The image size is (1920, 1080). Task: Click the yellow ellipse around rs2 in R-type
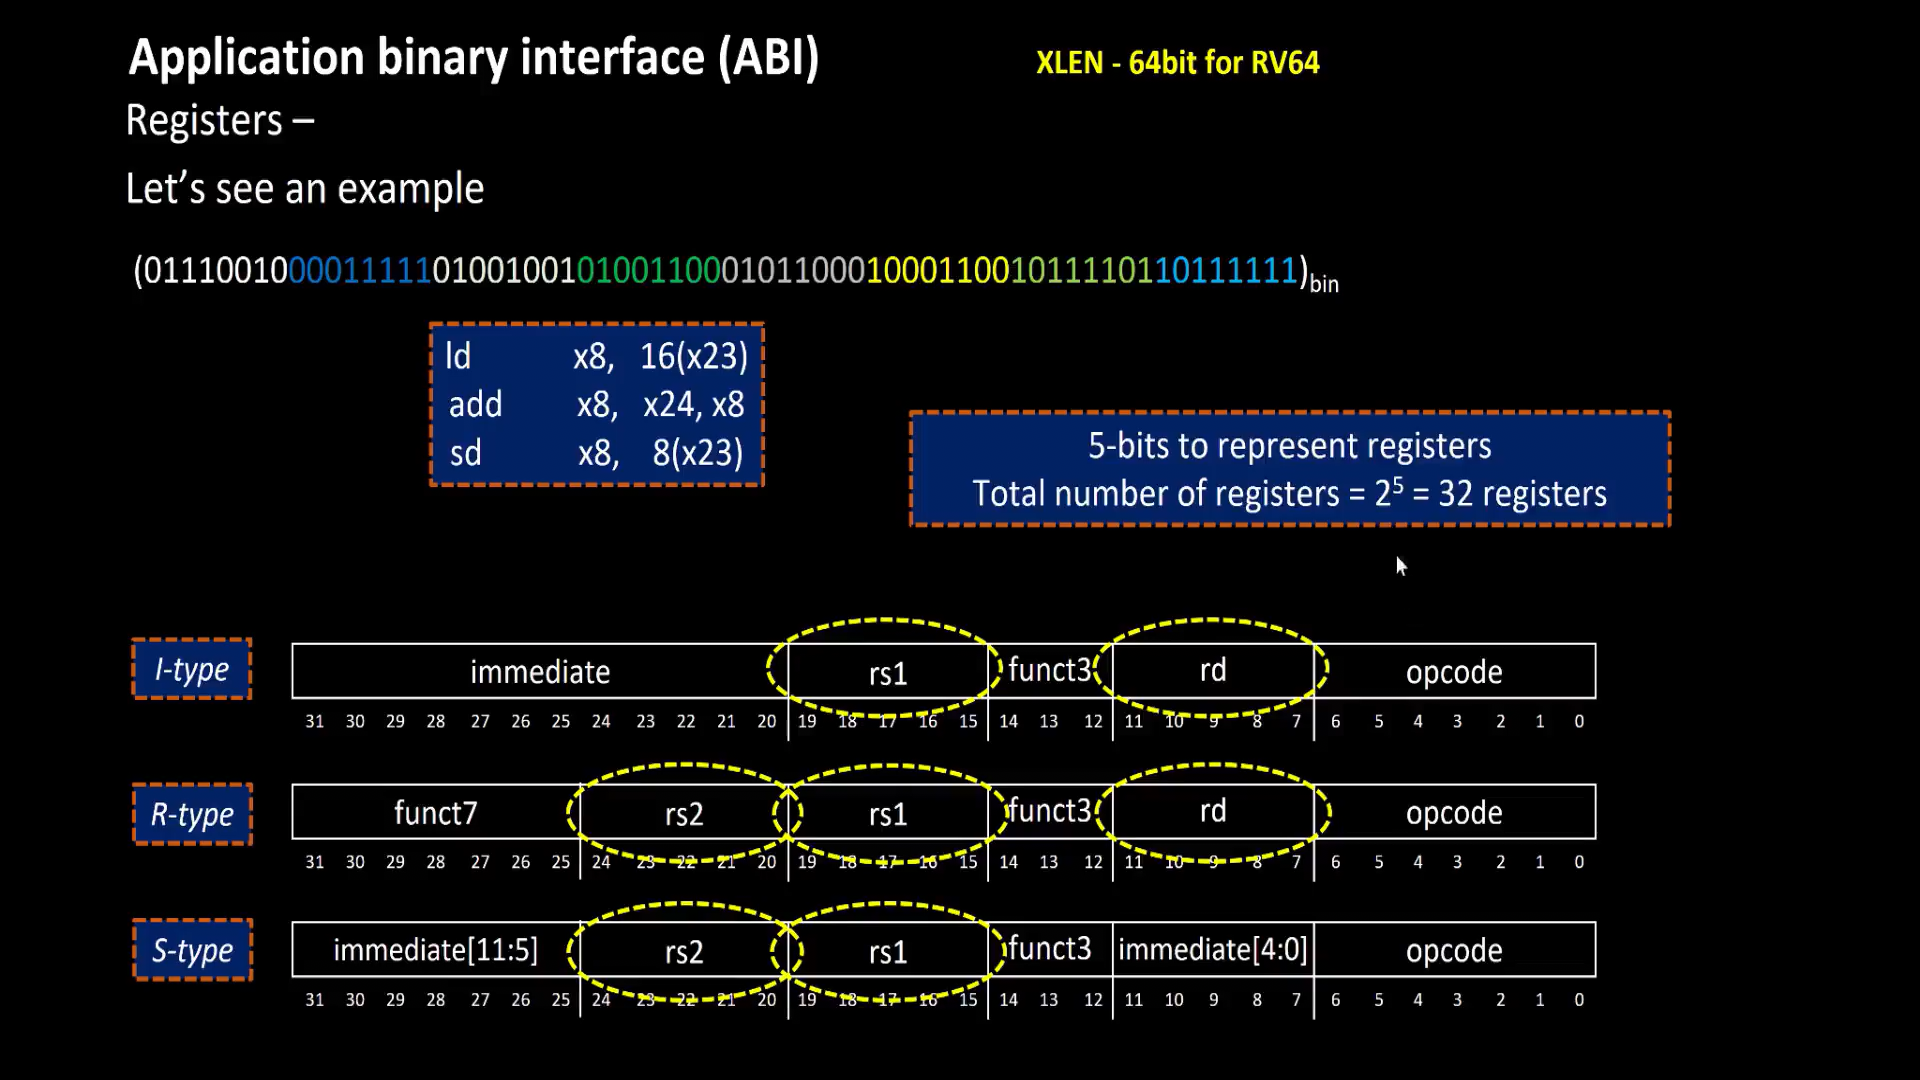(x=684, y=813)
